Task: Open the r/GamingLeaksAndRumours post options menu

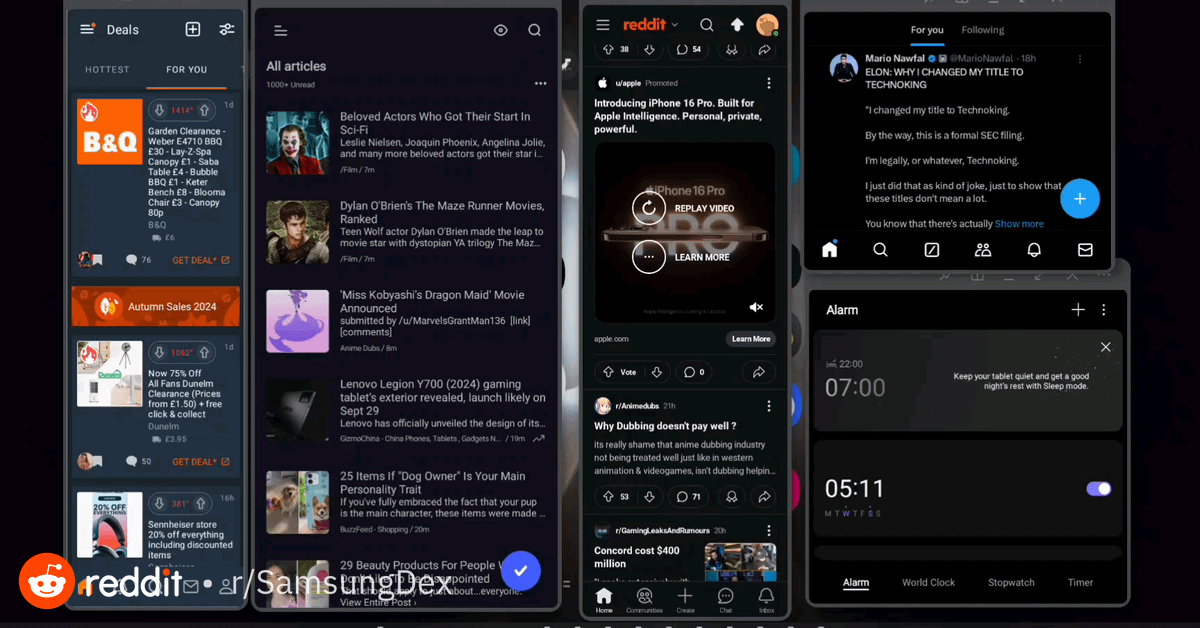Action: pos(769,530)
